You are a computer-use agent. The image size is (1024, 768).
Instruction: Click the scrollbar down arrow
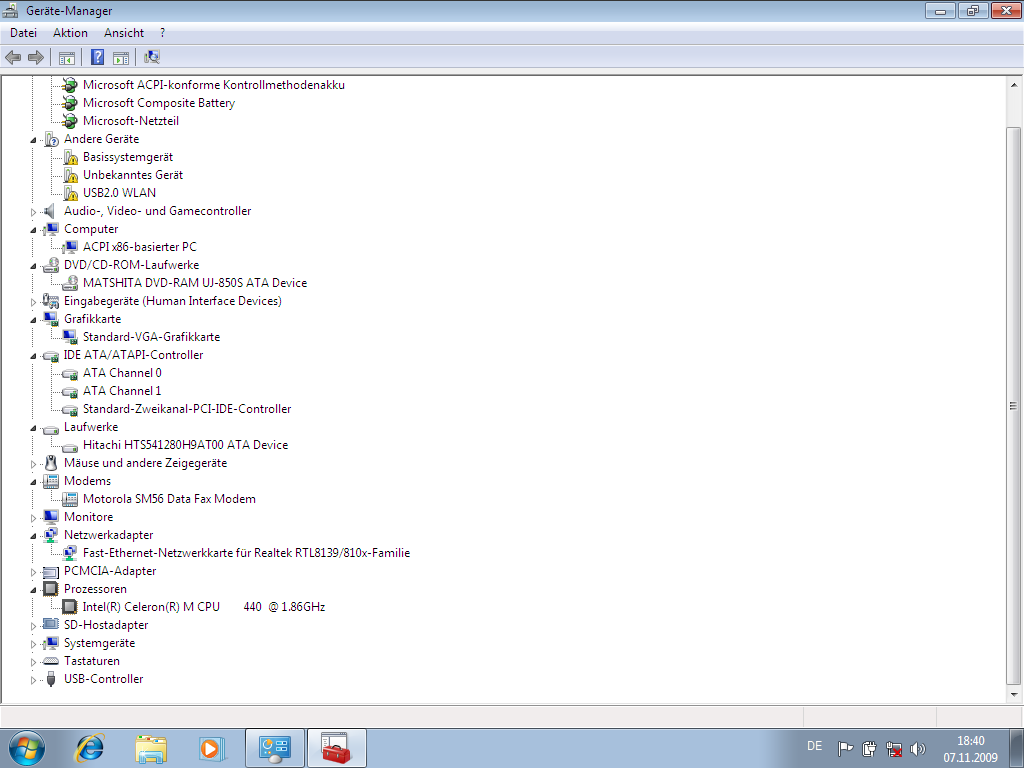pyautogui.click(x=1014, y=695)
